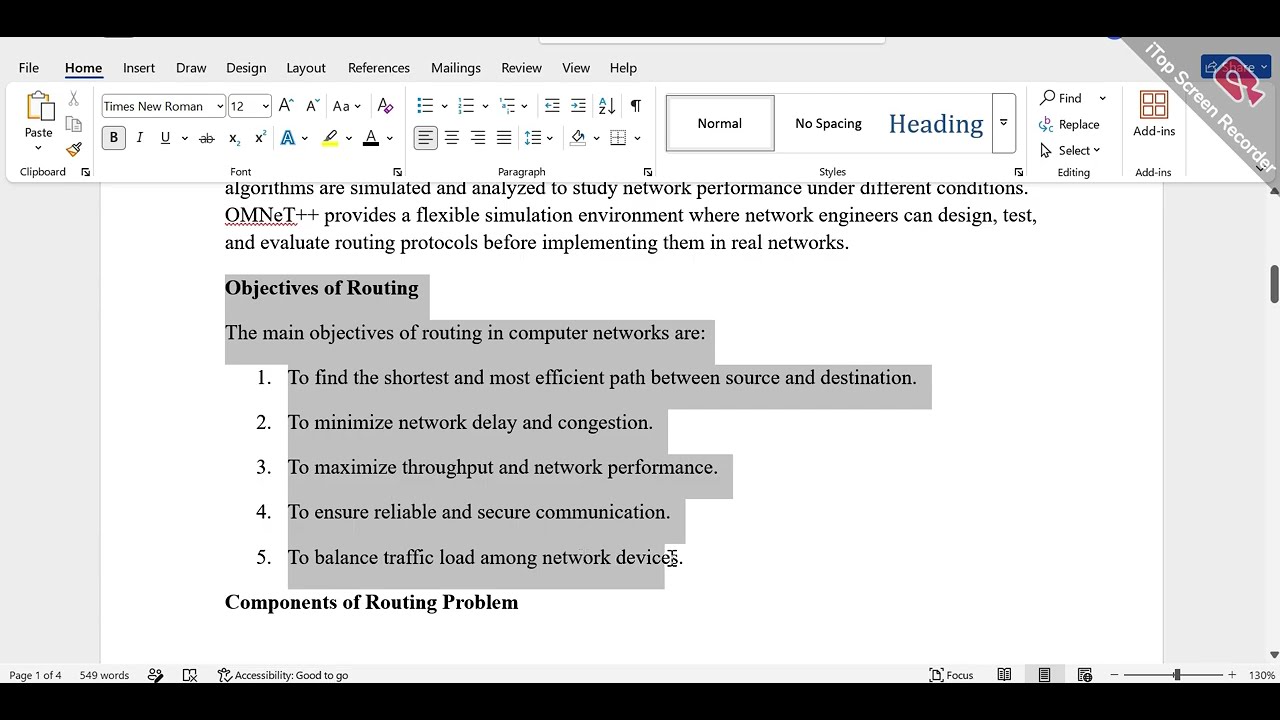Enable Focus mode
The image size is (1280, 720).
tap(951, 675)
